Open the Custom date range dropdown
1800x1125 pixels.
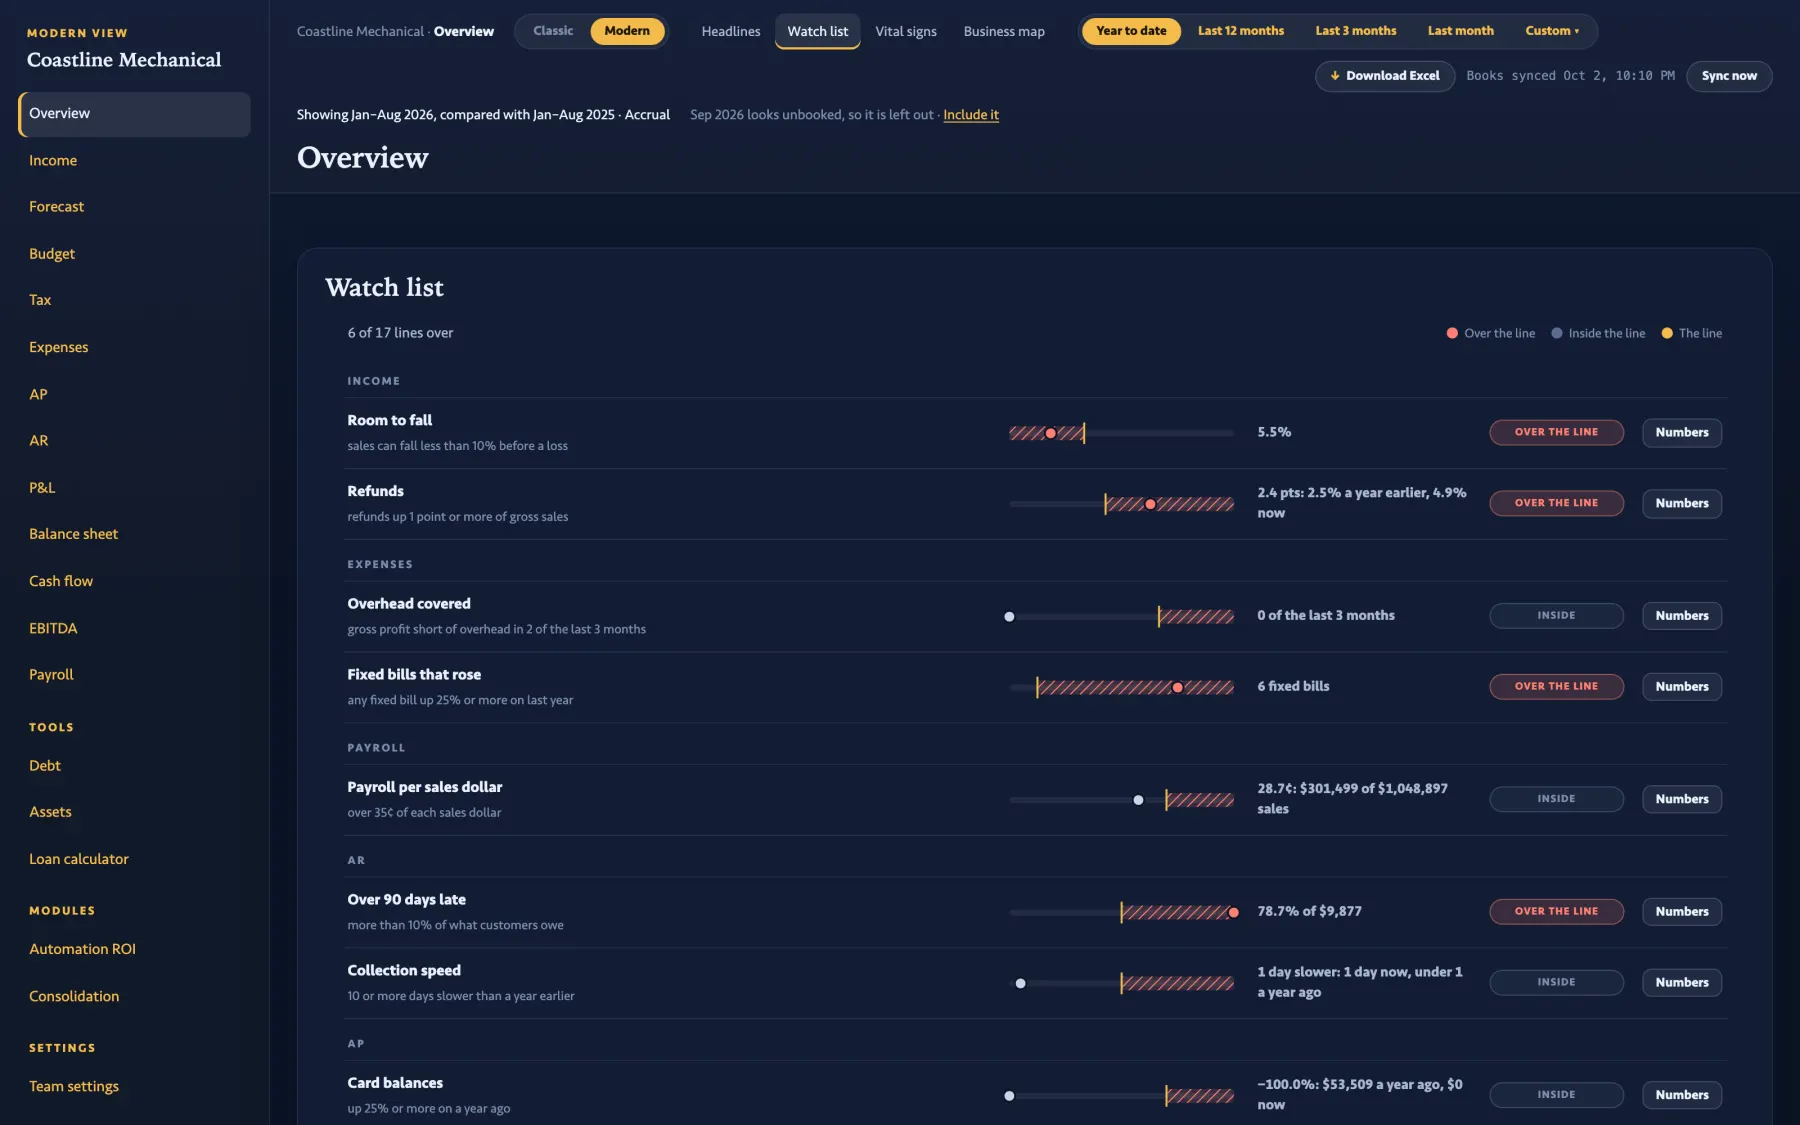click(x=1552, y=31)
